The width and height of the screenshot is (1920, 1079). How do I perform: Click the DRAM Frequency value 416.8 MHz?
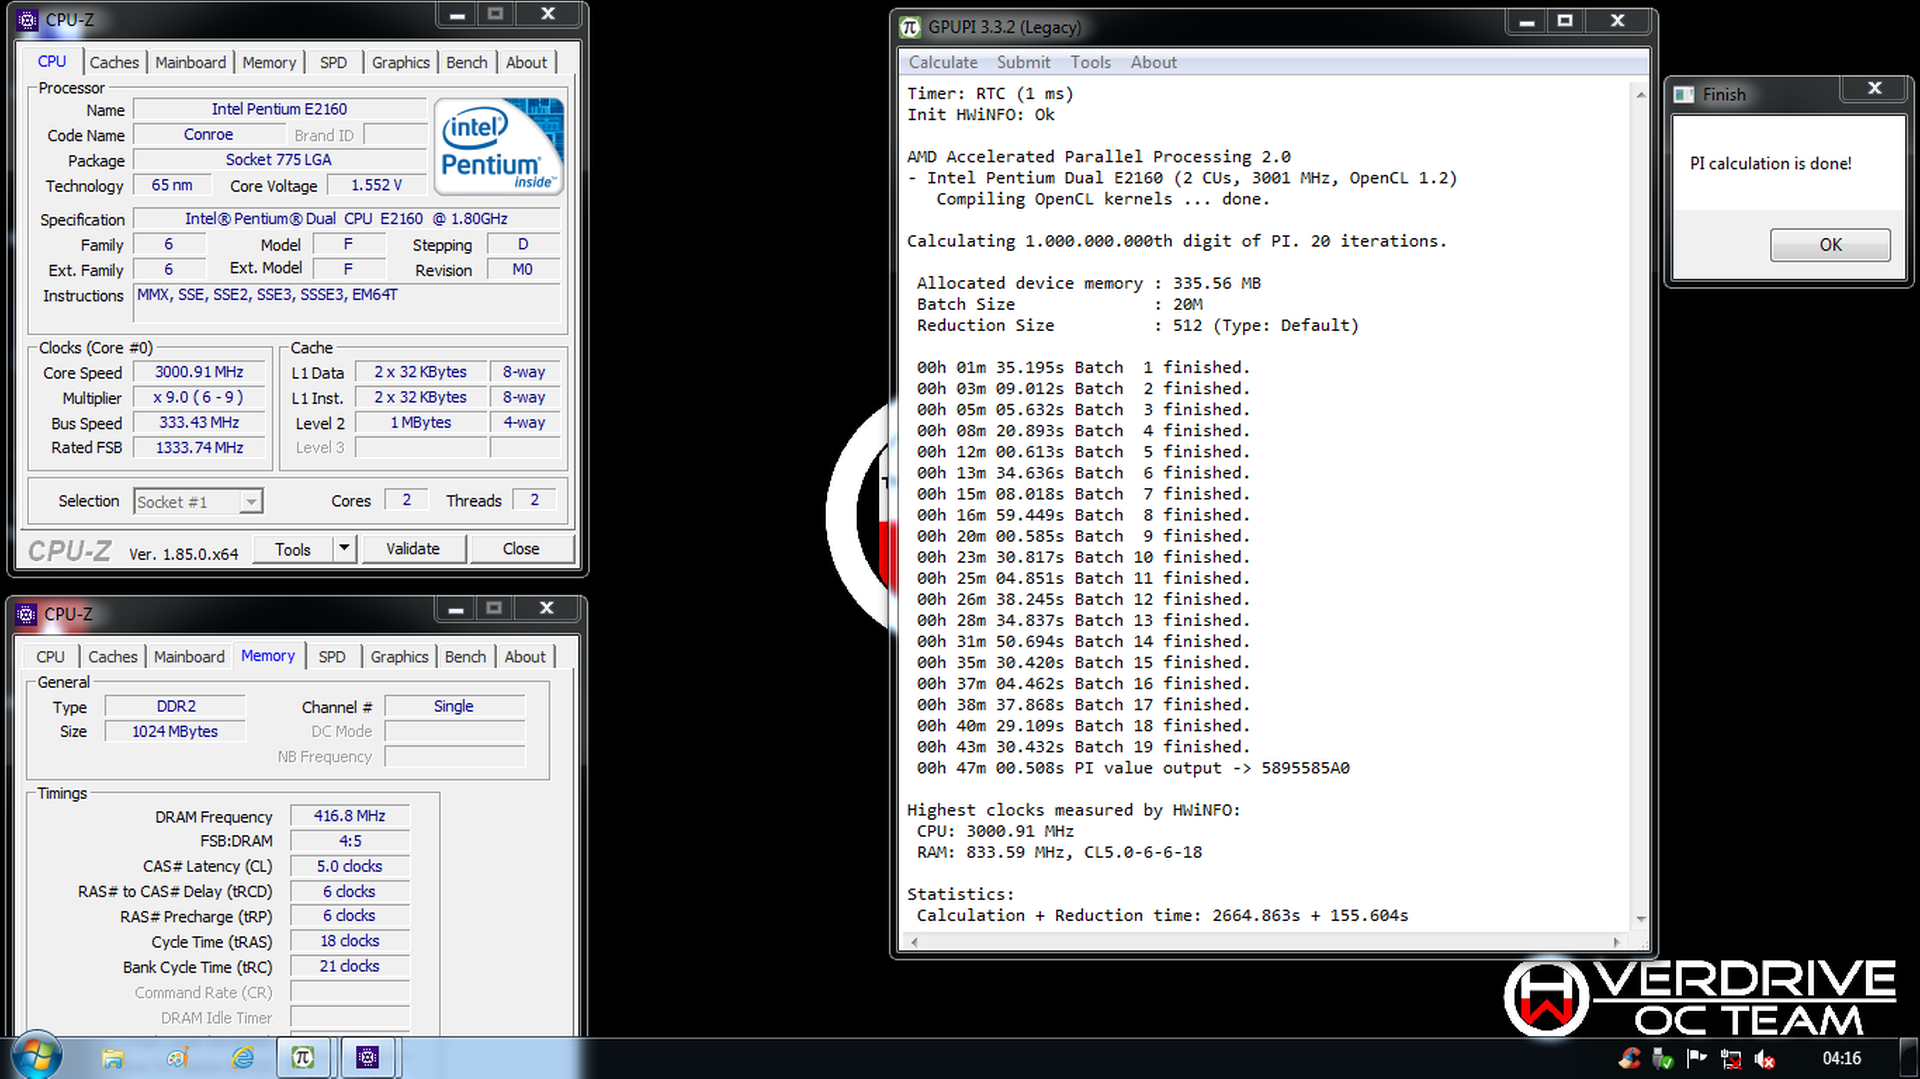tap(349, 816)
